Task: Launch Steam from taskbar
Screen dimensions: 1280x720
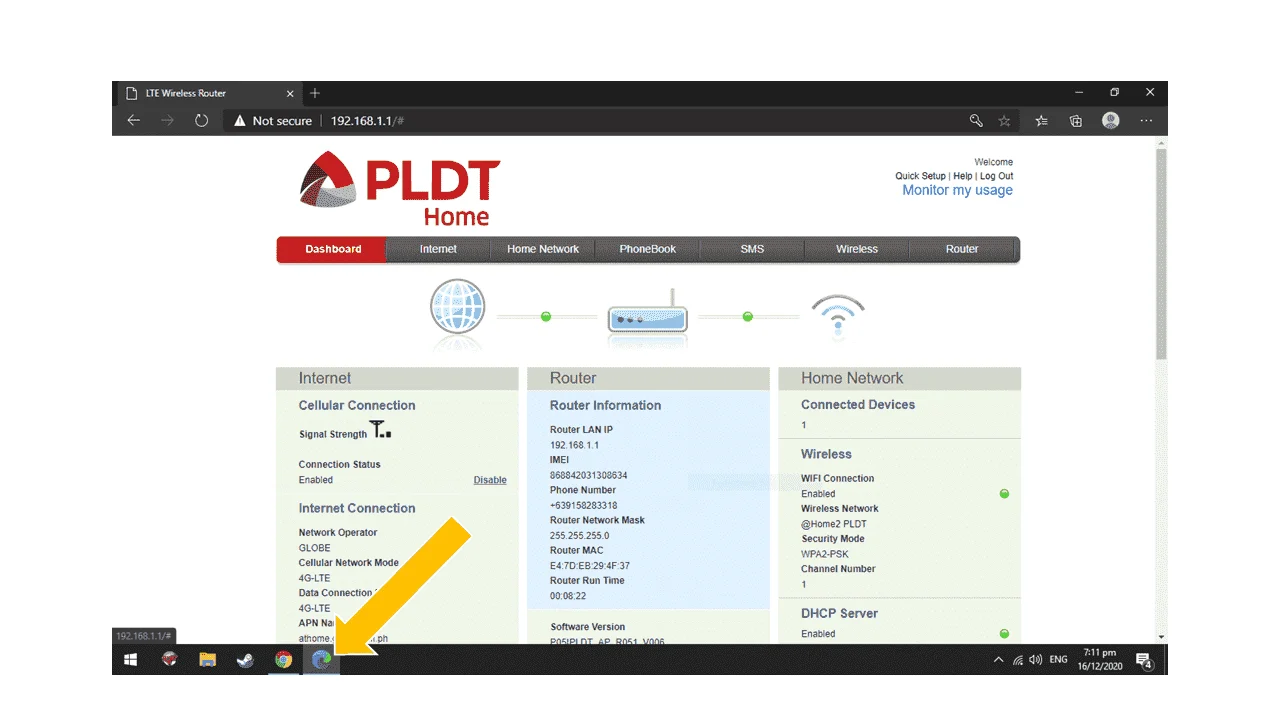Action: pos(245,660)
